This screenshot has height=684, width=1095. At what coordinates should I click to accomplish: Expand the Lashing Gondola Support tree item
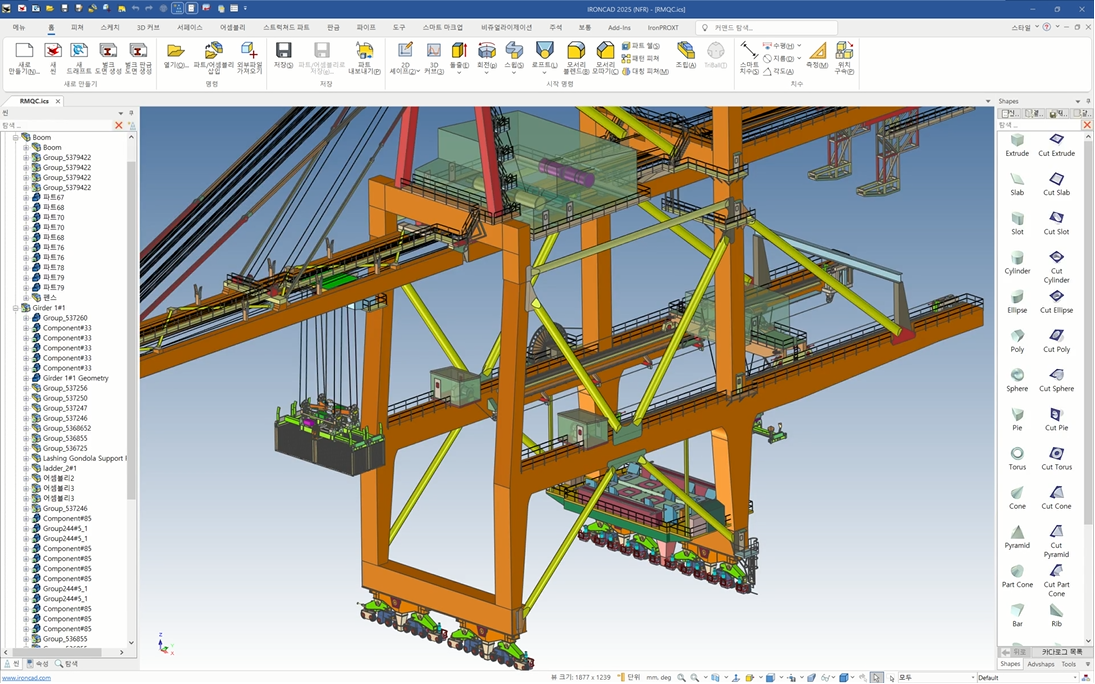26,458
